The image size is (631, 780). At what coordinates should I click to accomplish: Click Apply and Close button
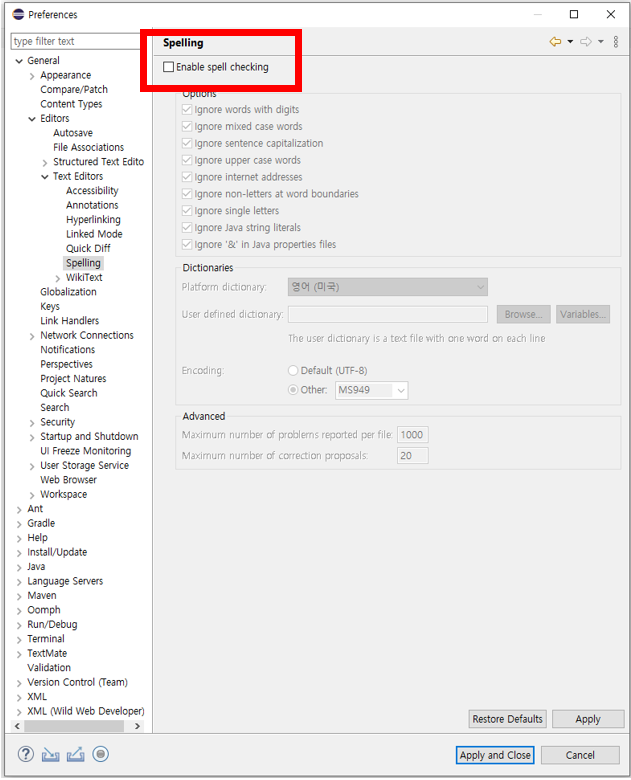coord(495,755)
